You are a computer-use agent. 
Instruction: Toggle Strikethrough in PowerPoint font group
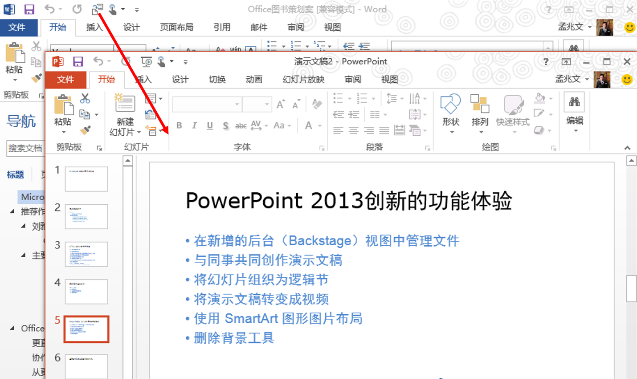tap(241, 126)
